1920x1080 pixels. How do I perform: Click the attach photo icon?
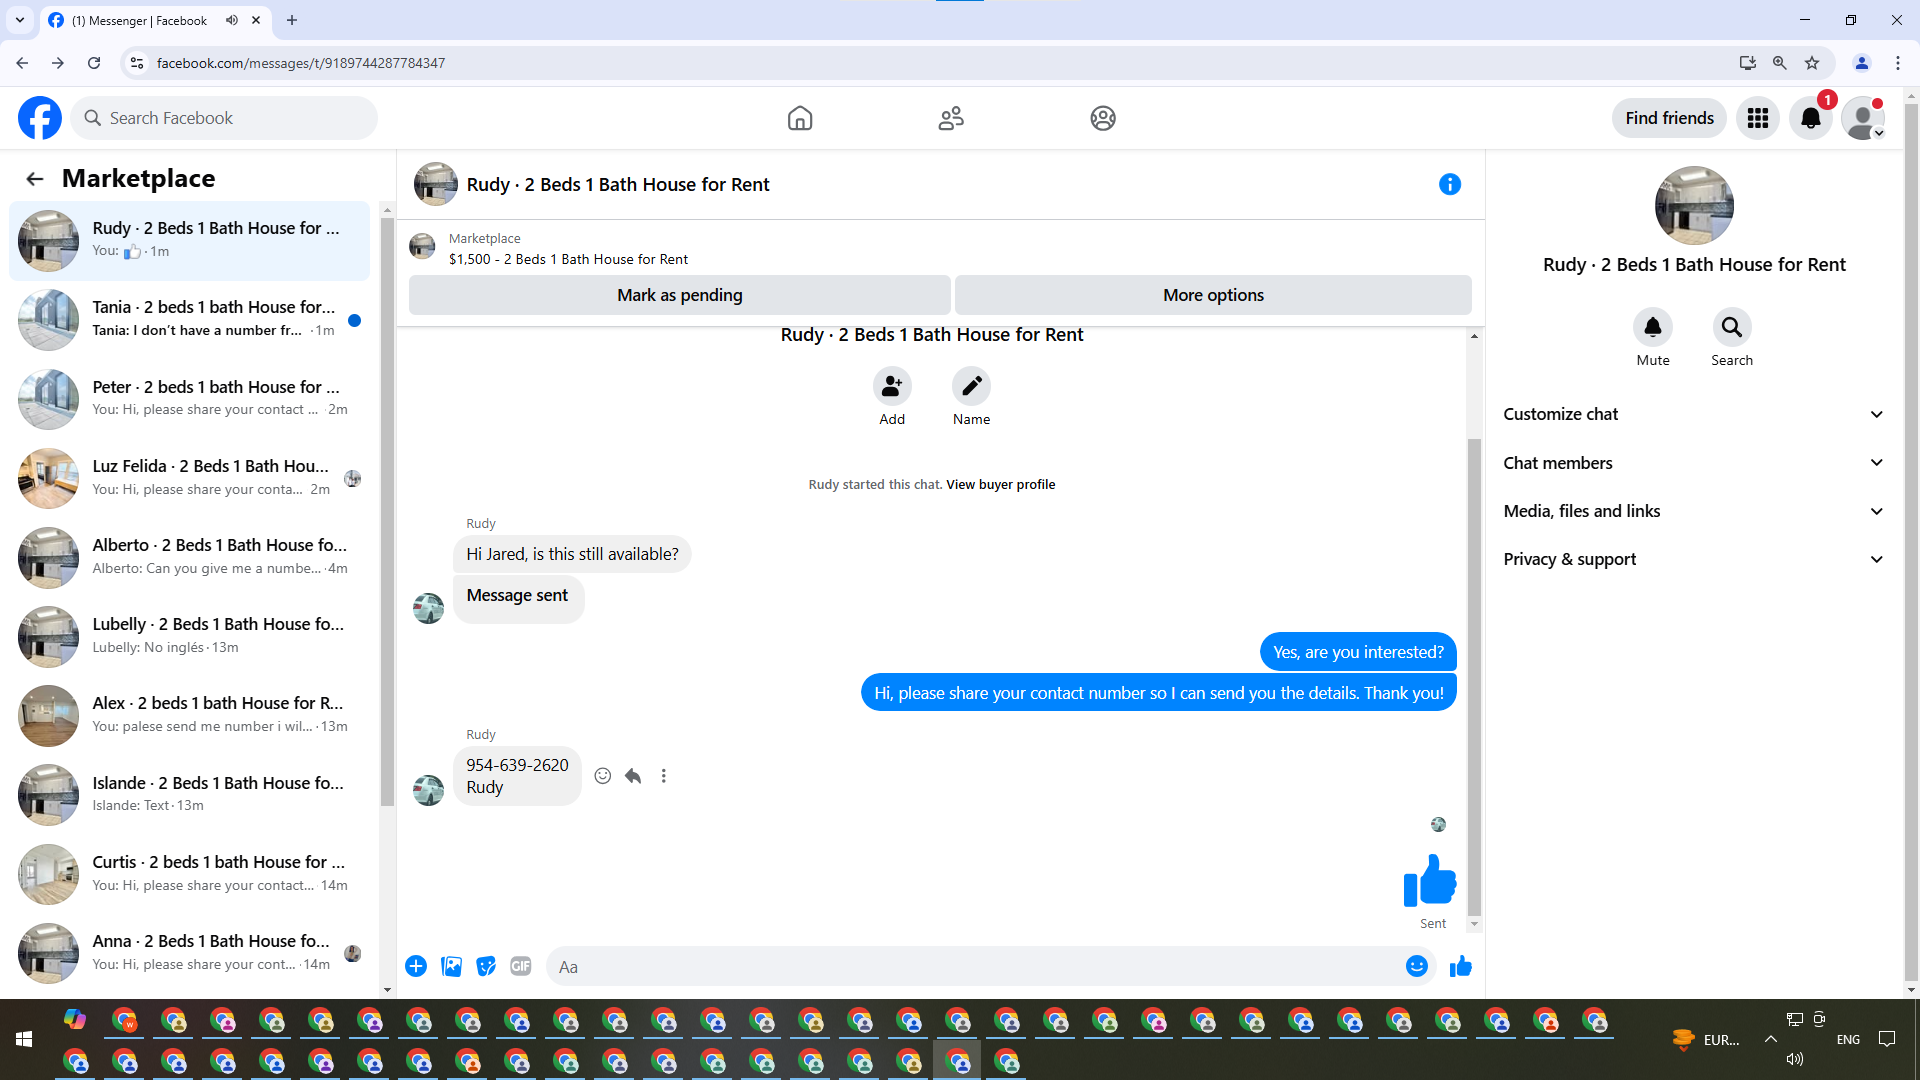click(x=451, y=966)
